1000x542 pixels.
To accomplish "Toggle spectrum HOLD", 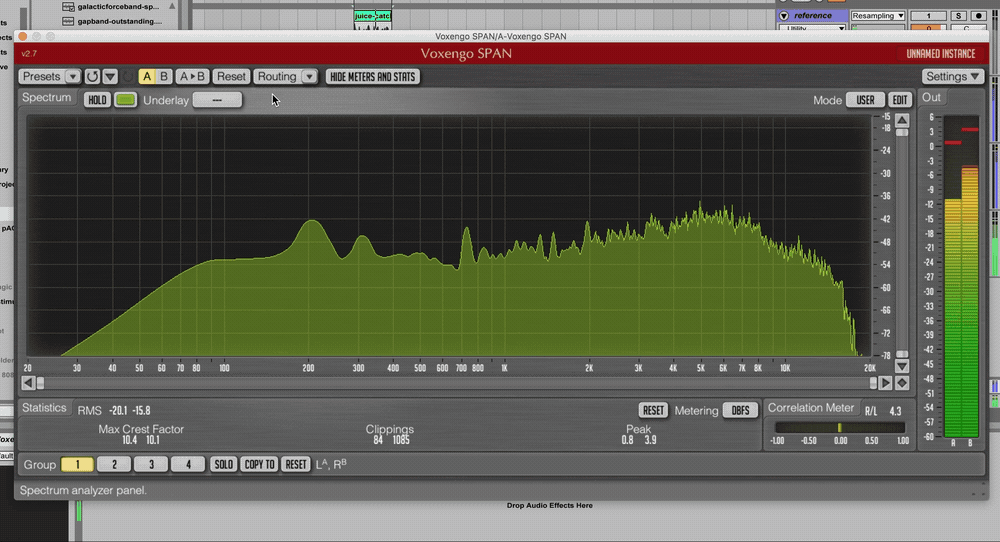I will pyautogui.click(x=97, y=100).
